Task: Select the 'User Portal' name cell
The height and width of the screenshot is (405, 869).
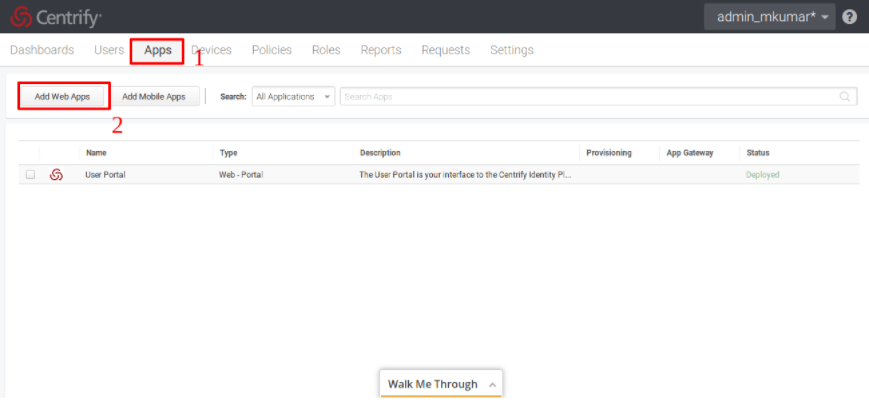Action: 105,175
